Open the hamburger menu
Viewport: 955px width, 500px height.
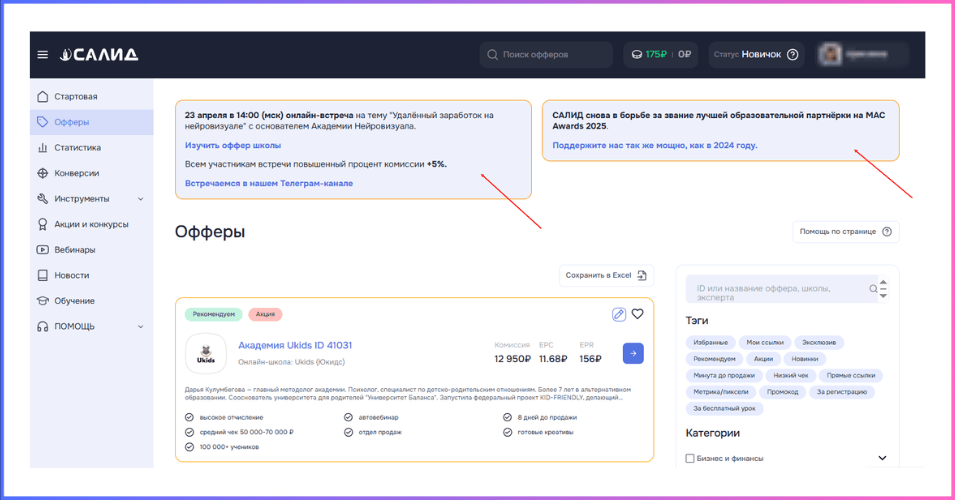click(x=43, y=55)
